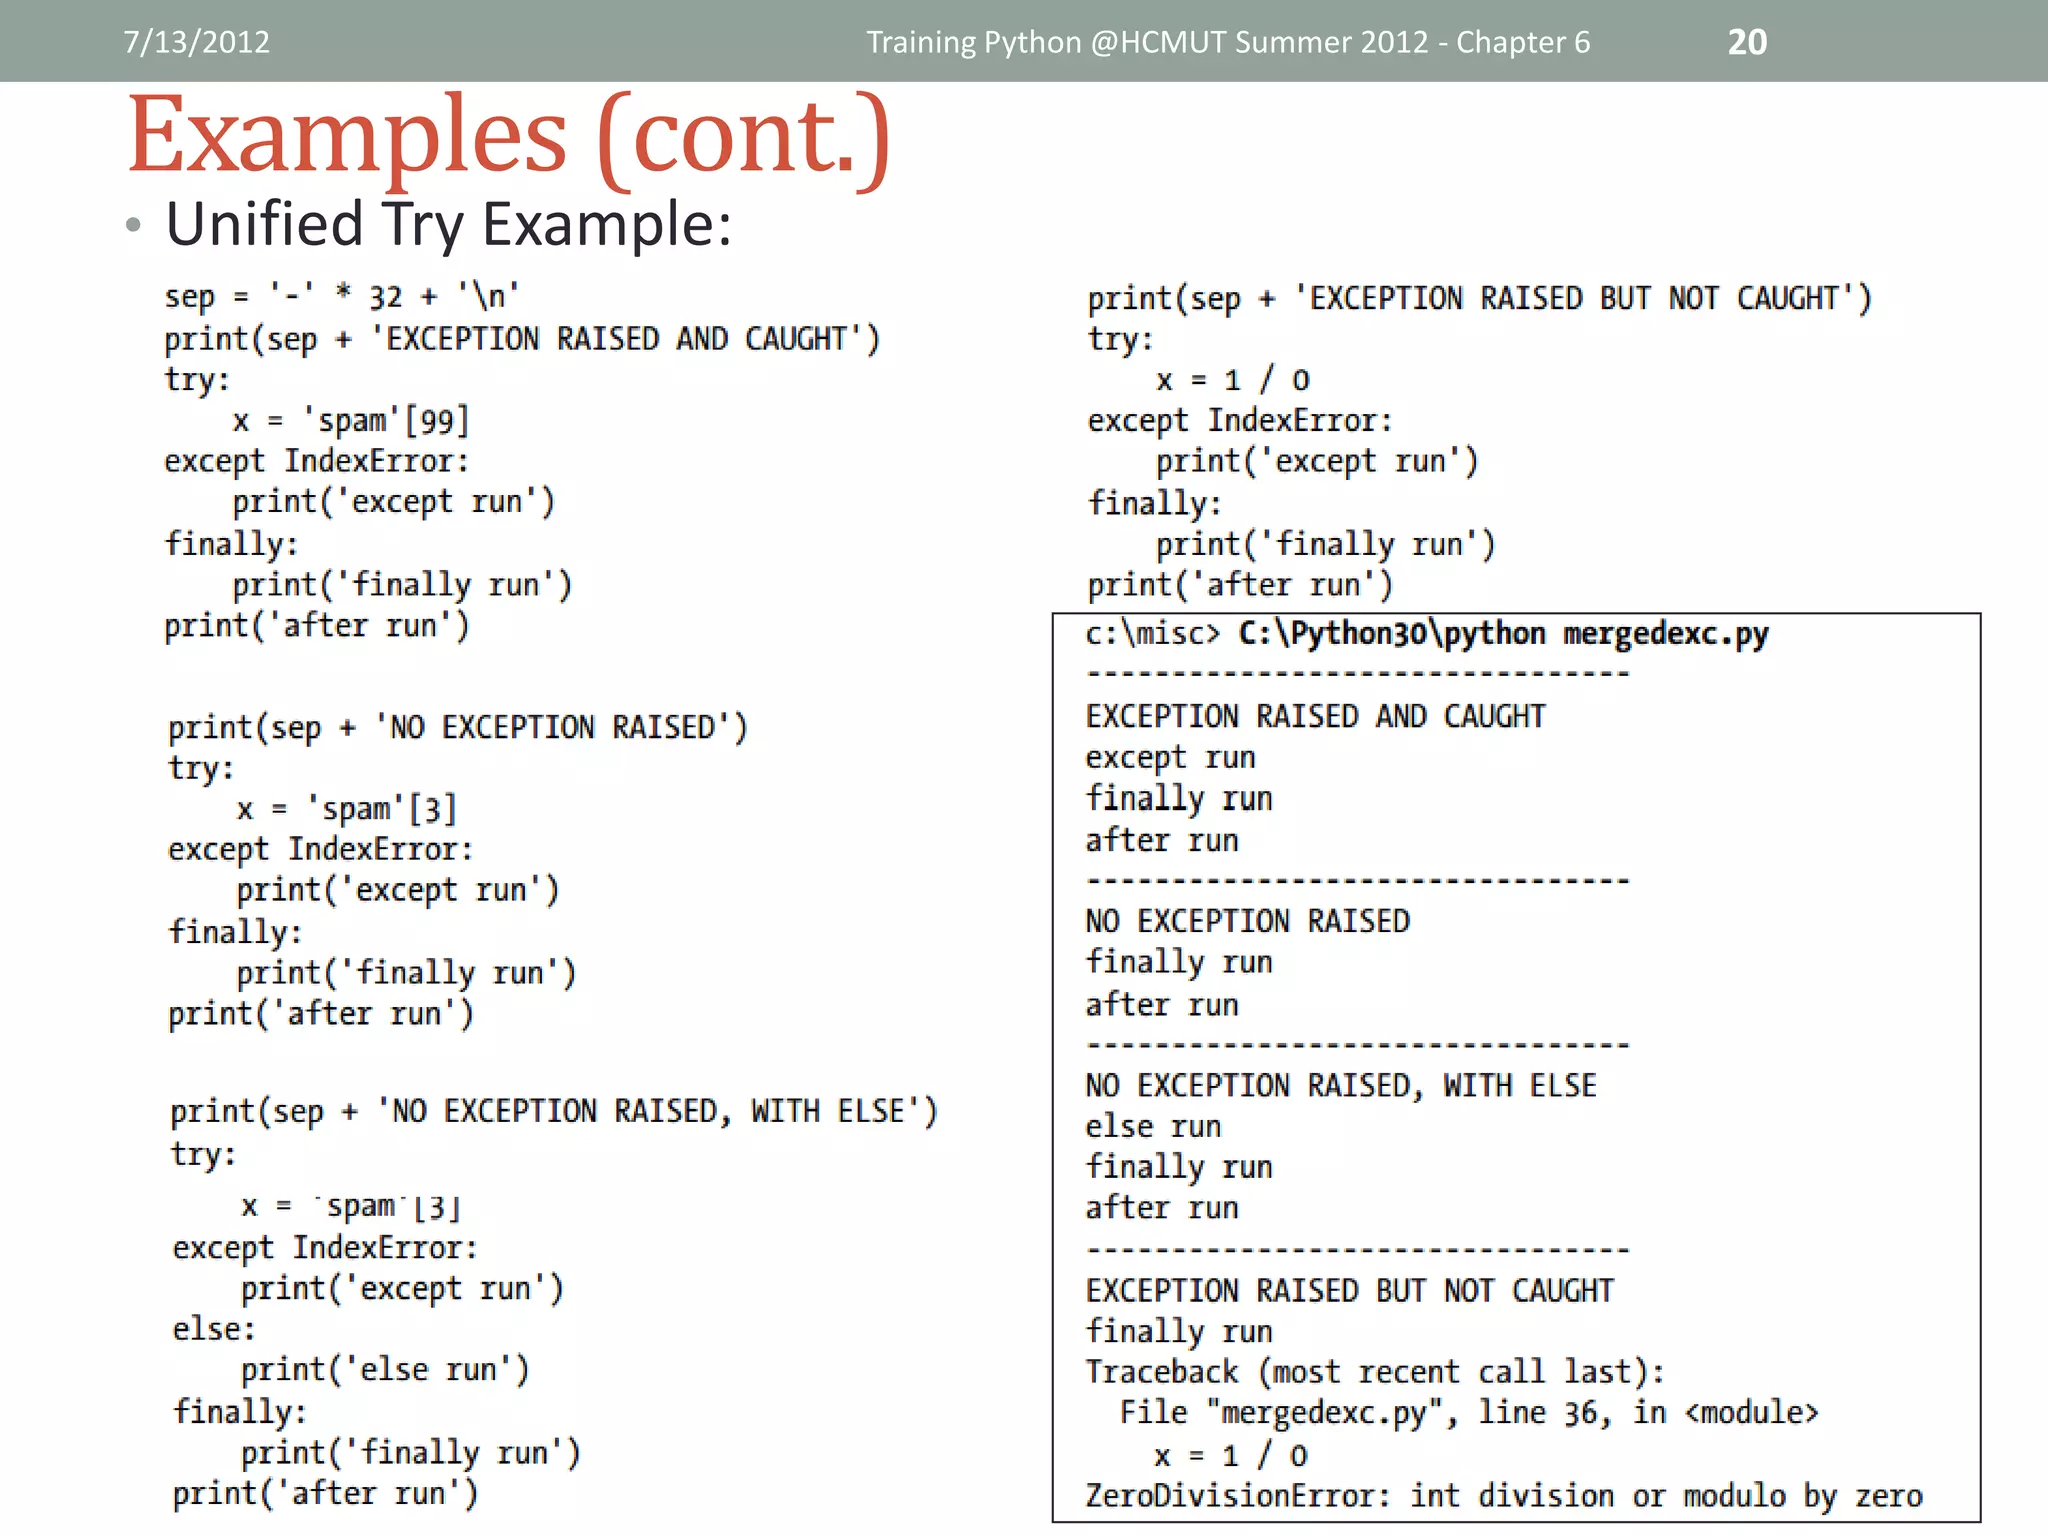Select the 'else run' output line in console
Screen dimensions: 2048x1536
tap(1153, 1127)
